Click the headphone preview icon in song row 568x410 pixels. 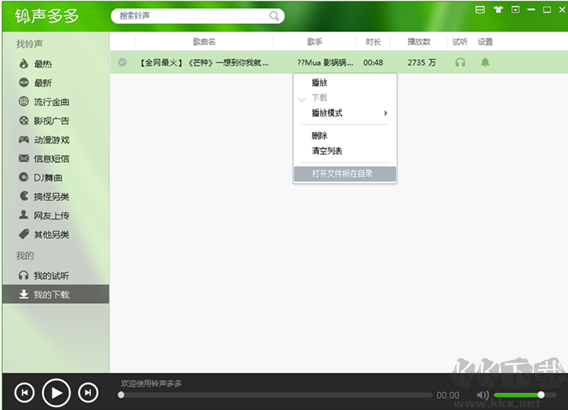point(460,63)
